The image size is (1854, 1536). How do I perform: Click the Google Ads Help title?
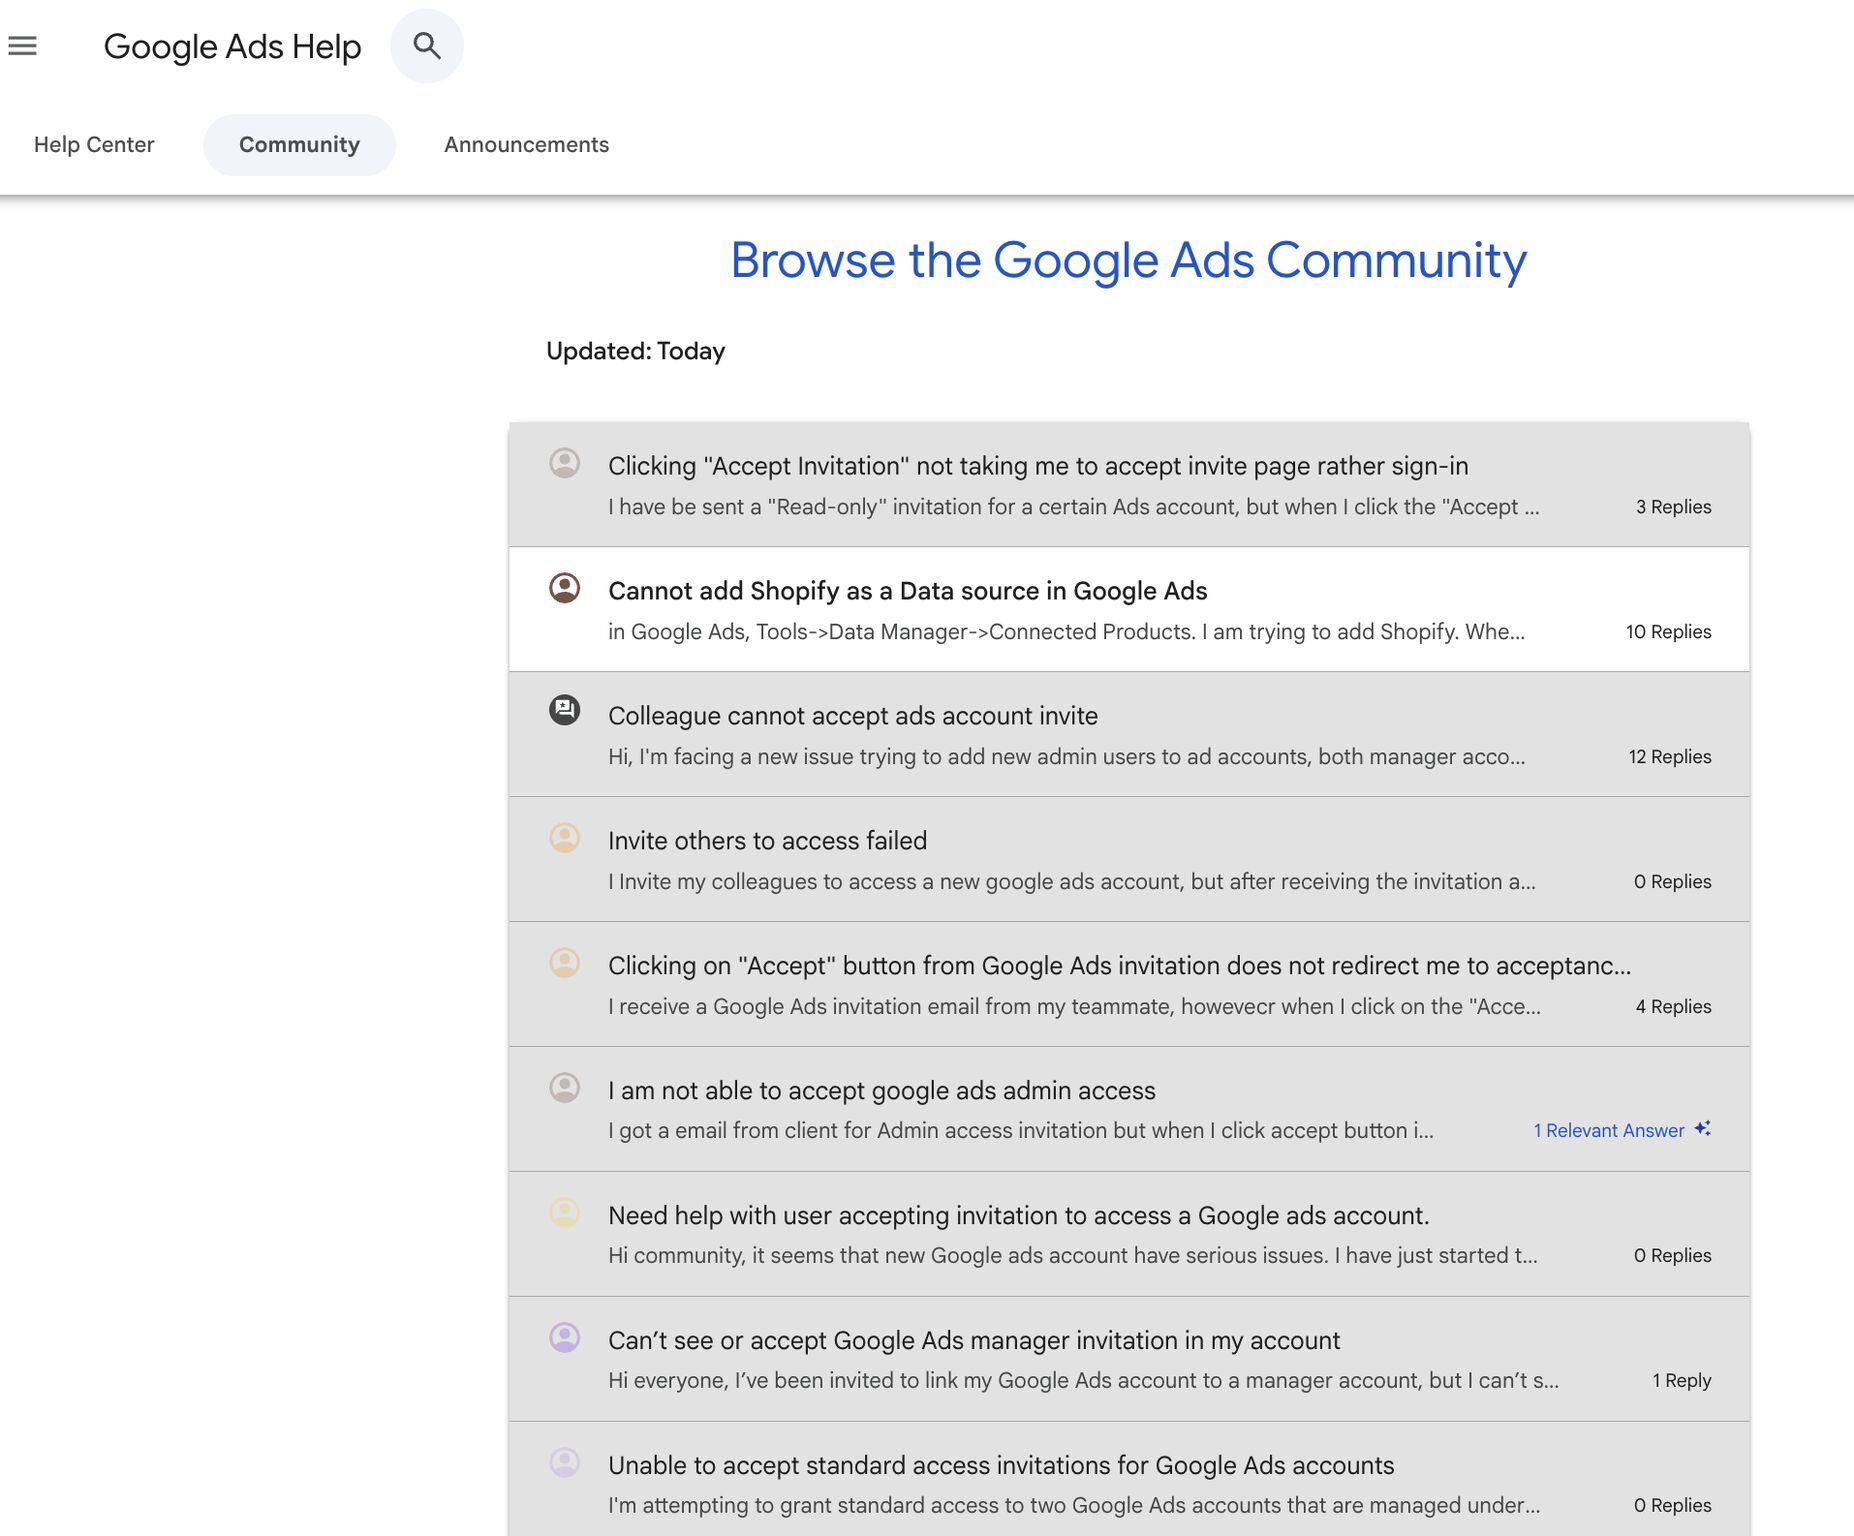tap(232, 47)
